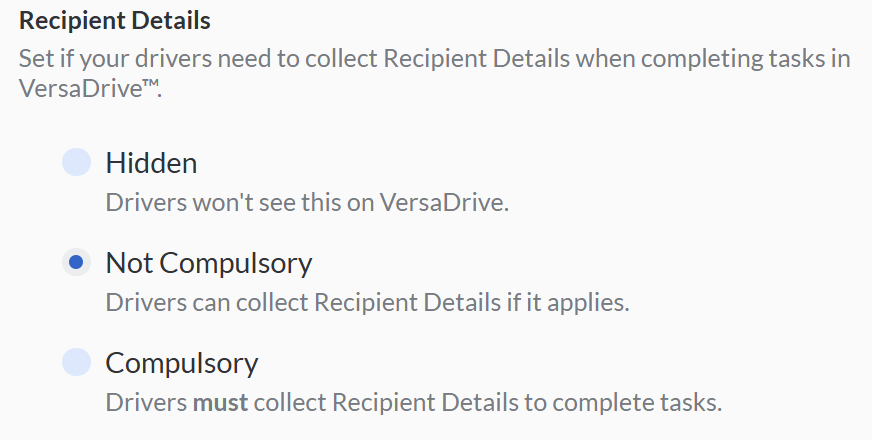Click the "Hidden" option label
The width and height of the screenshot is (872, 440).
151,162
